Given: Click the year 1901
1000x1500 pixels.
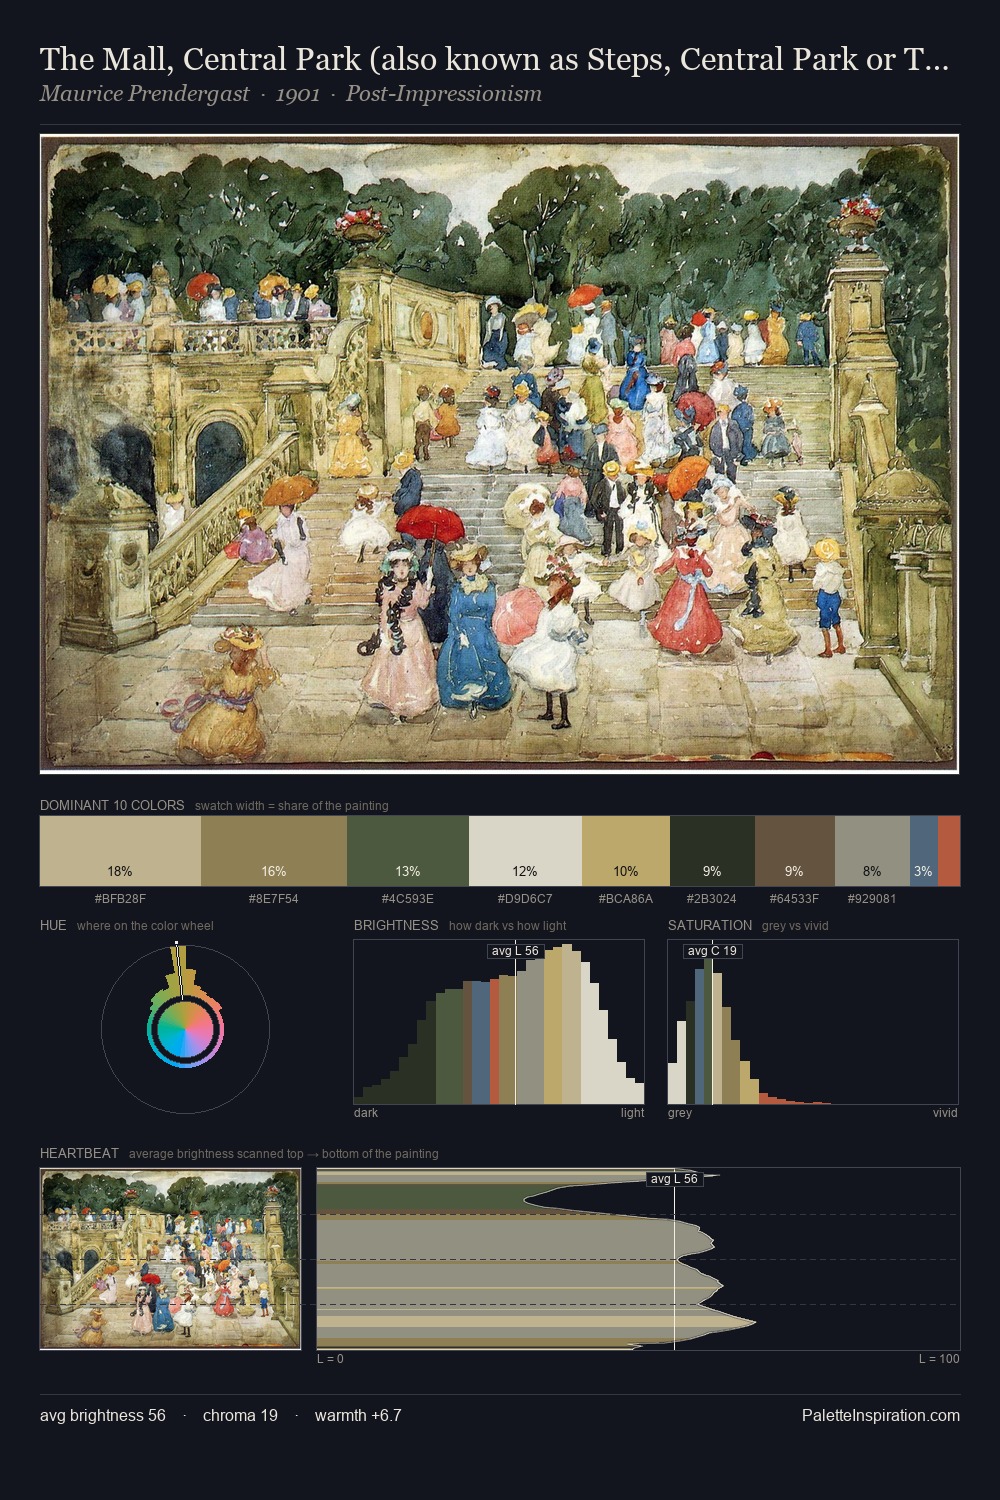Looking at the screenshot, I should click(x=297, y=94).
